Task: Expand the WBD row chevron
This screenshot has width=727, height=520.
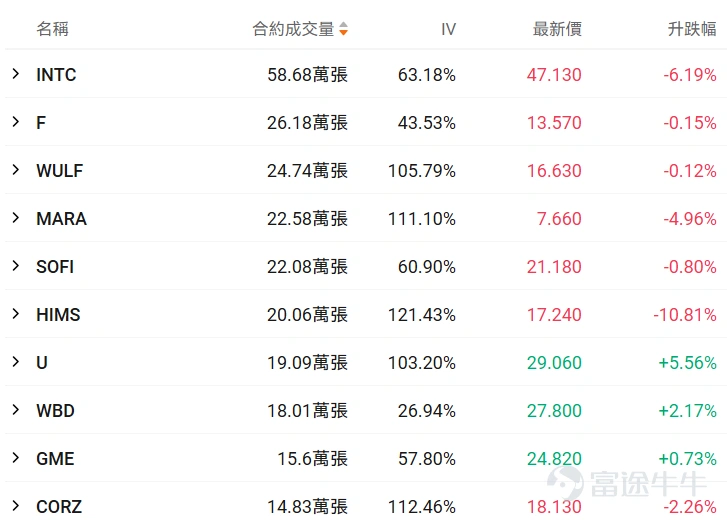Action: 16,410
